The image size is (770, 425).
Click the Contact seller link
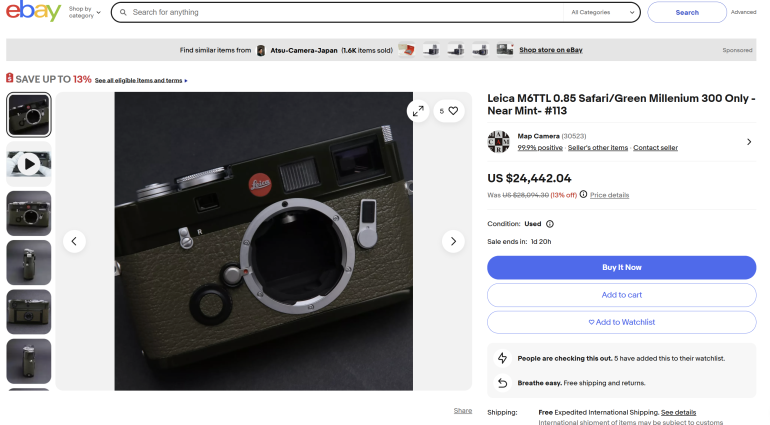[655, 147]
